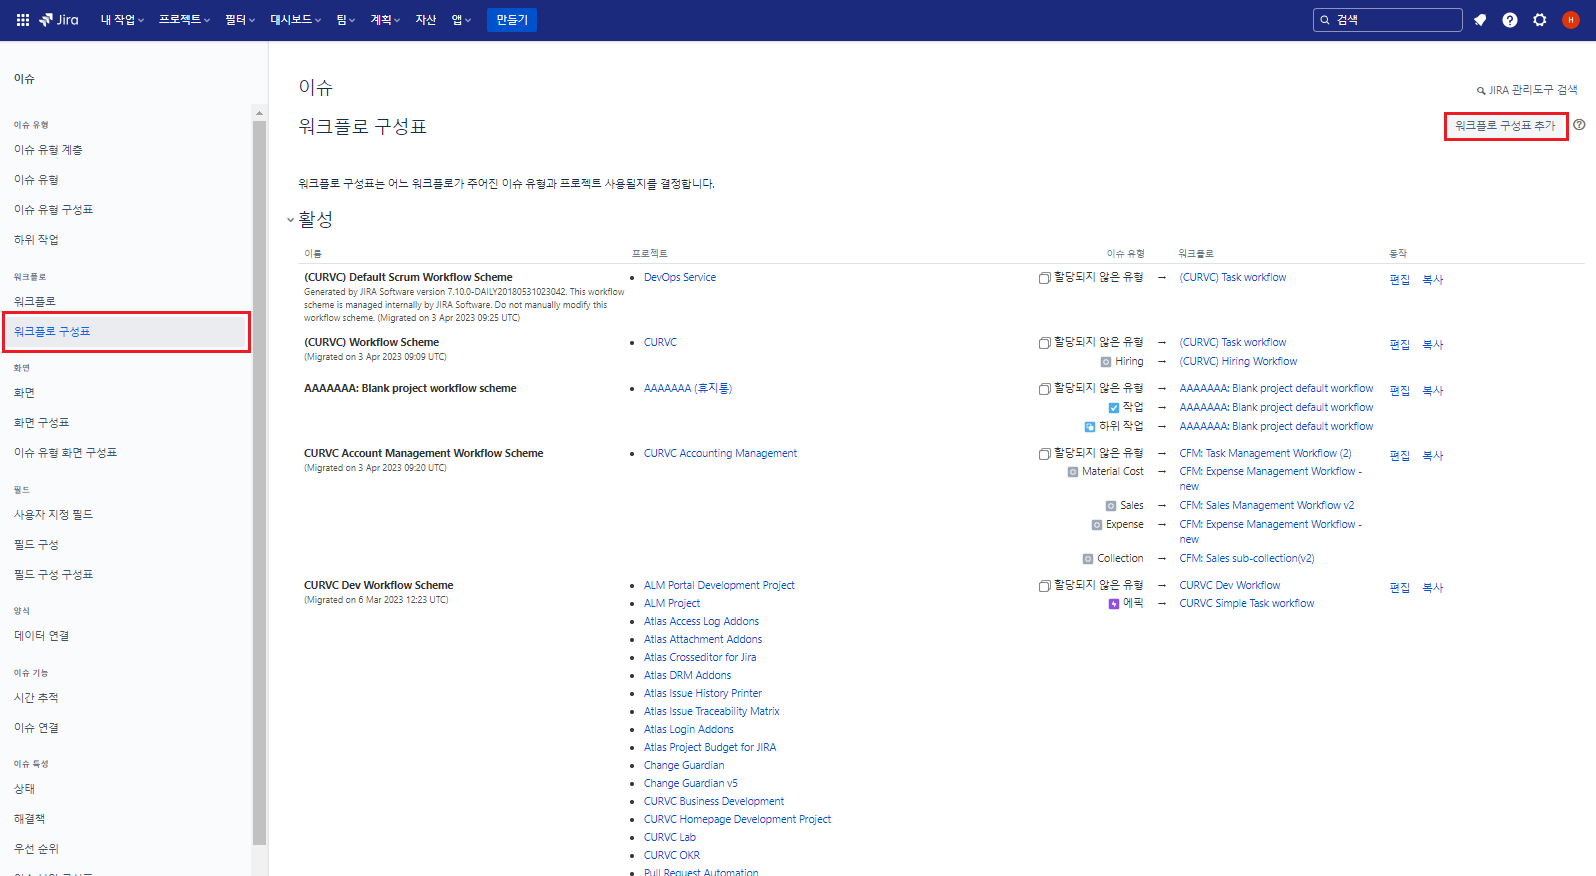This screenshot has height=876, width=1596.
Task: Open (CURVC) Hiring Workflow link
Action: point(1238,362)
